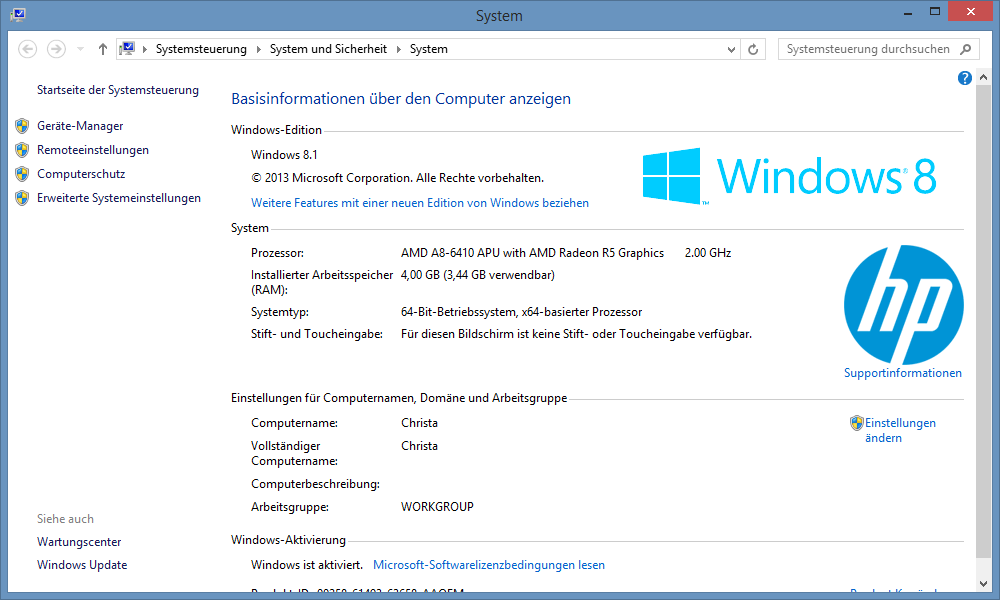Go to Startseite der Systemsteuerung

[117, 90]
